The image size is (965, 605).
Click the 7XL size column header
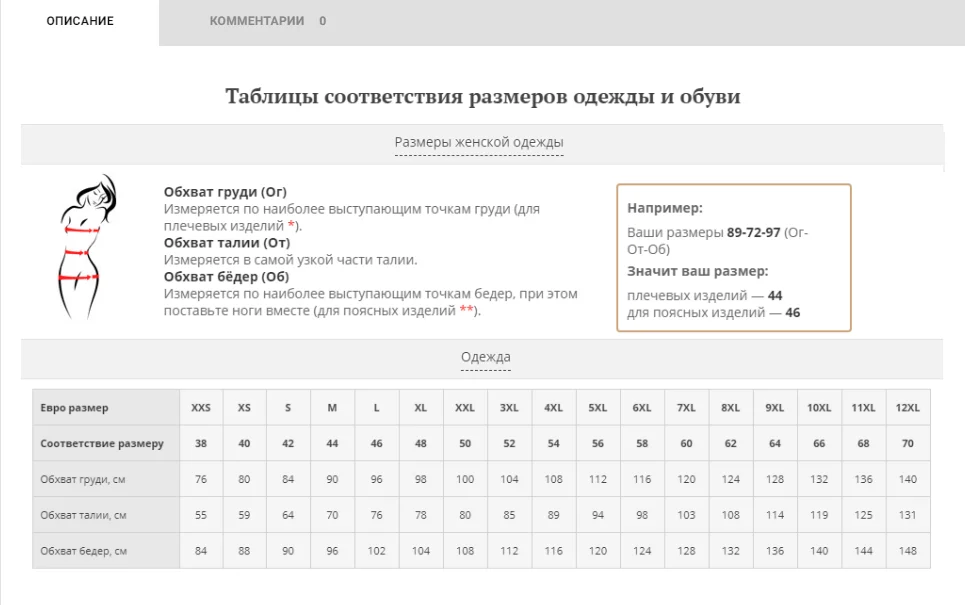click(687, 407)
